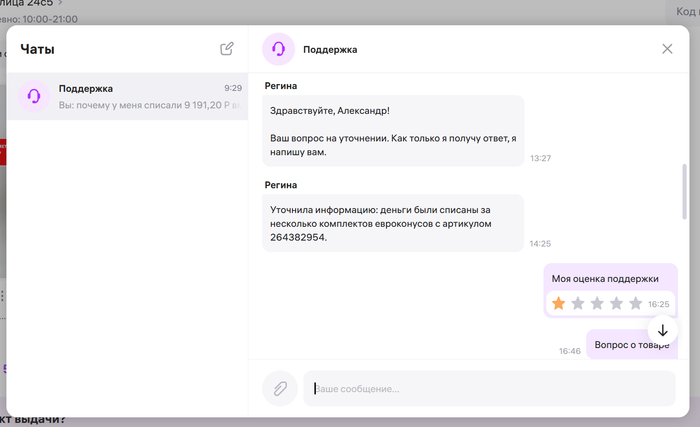Screen dimensions: 700x427
Task: Click the Поддержка title in chat header
Action: [330, 49]
